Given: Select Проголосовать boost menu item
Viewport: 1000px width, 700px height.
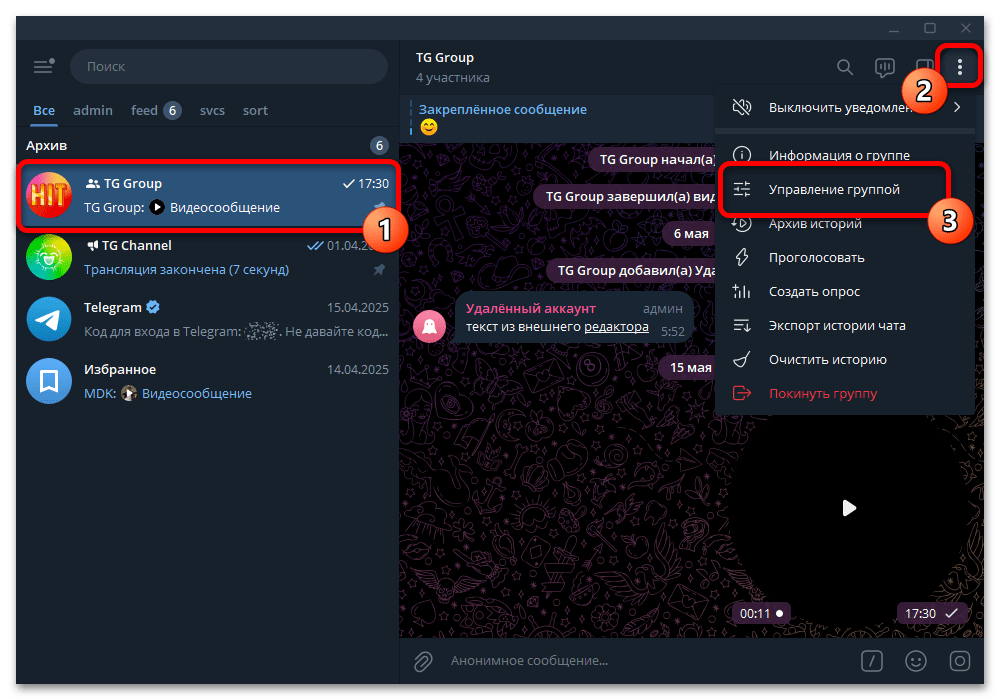Looking at the screenshot, I should point(844,258).
